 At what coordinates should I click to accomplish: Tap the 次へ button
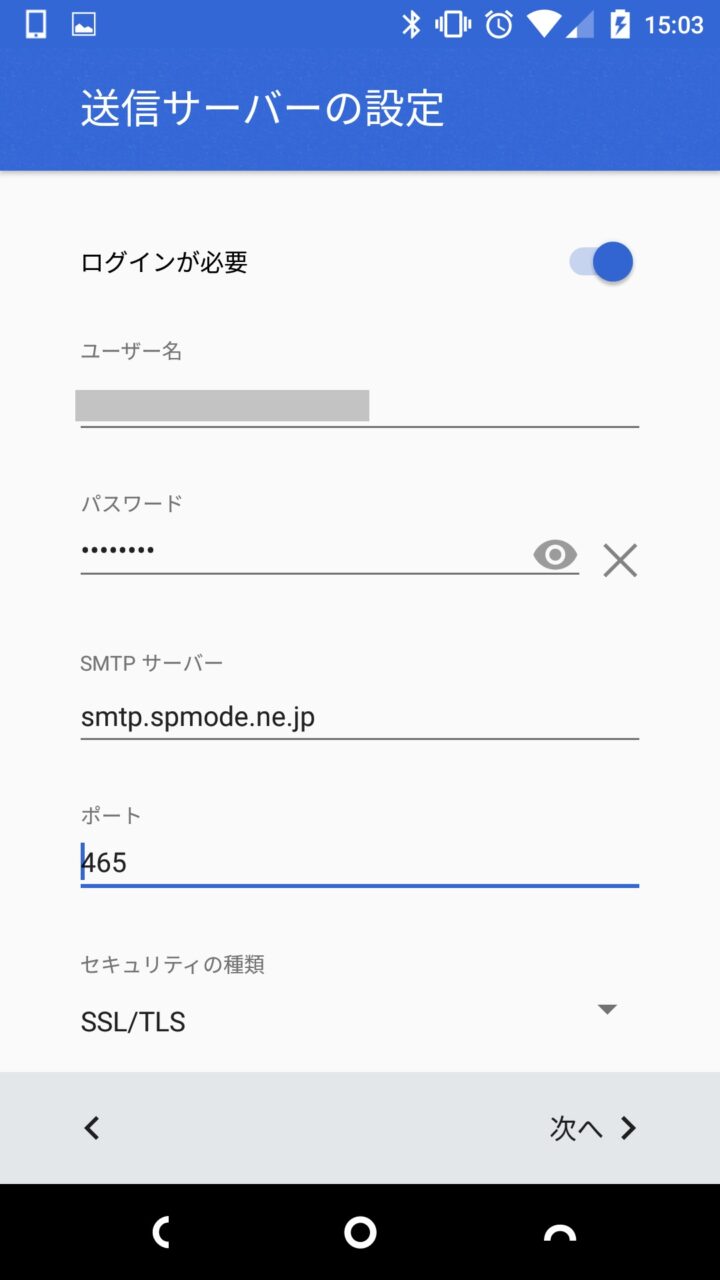pyautogui.click(x=576, y=1128)
